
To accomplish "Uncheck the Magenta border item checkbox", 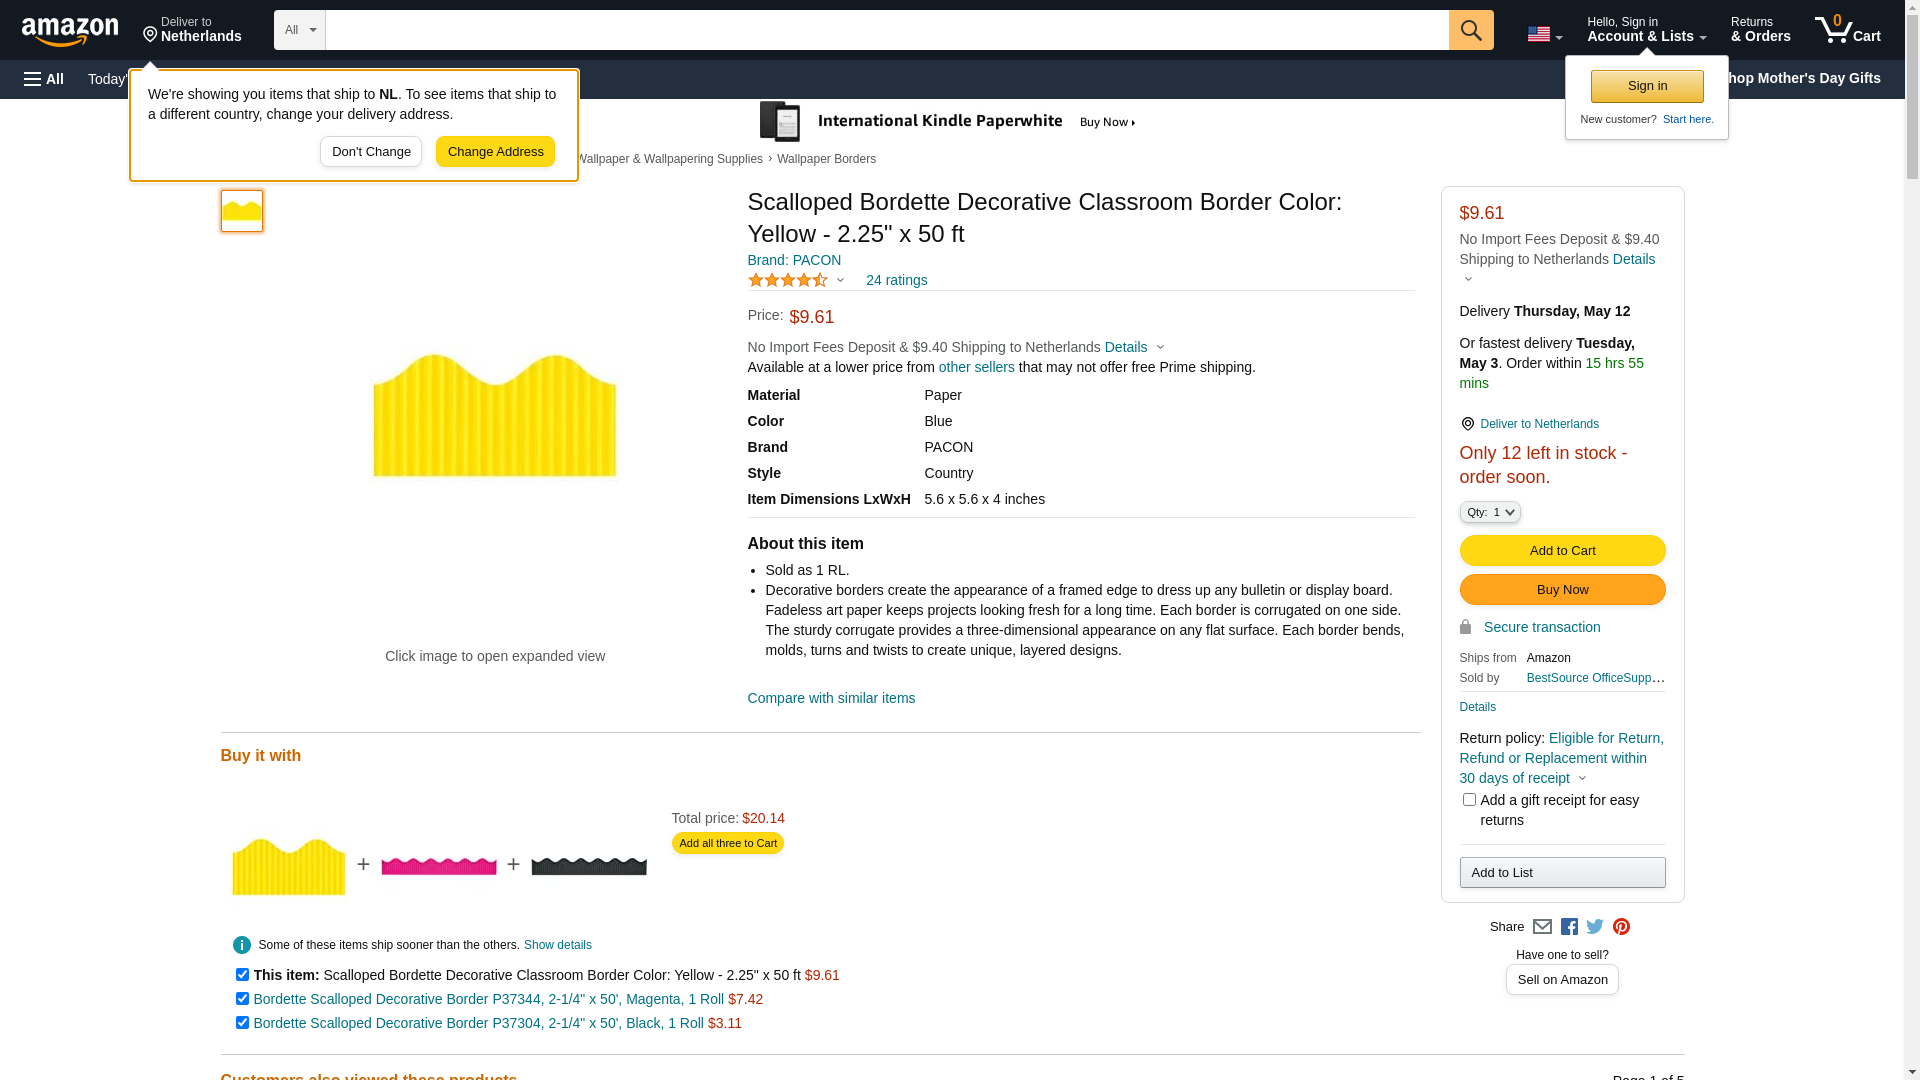I will point(242,998).
